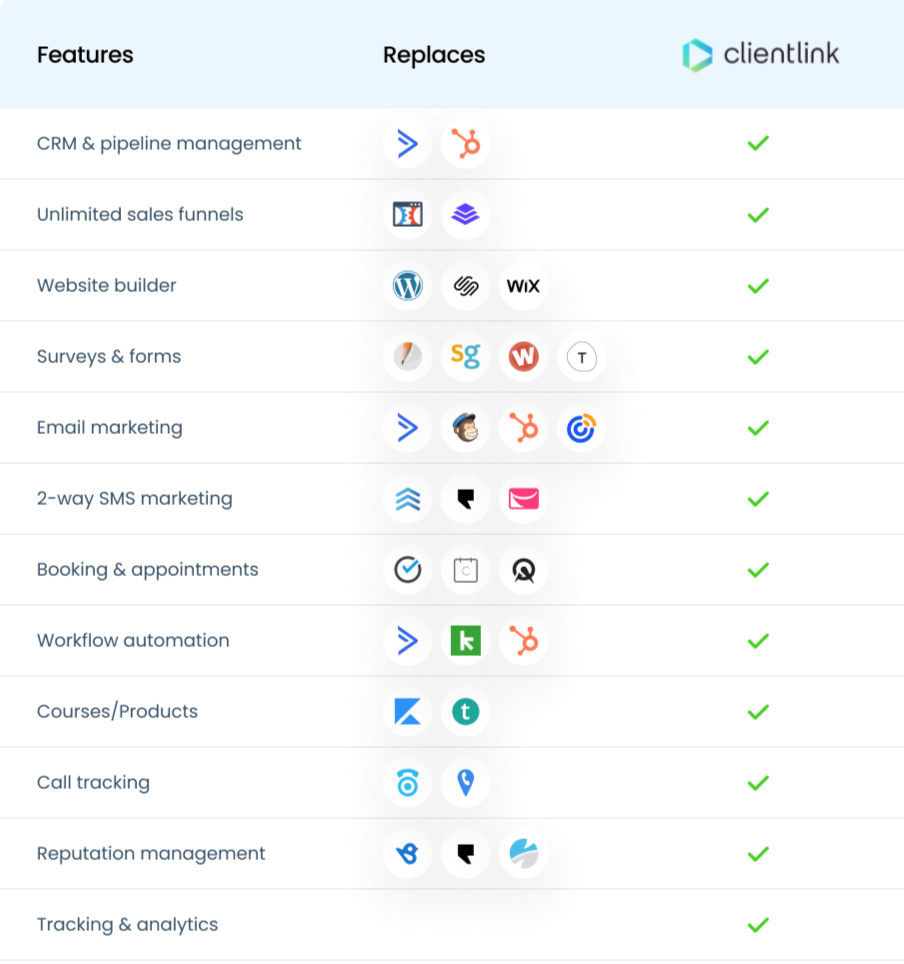Click the HubSpot icon in the CRM row

(x=465, y=144)
